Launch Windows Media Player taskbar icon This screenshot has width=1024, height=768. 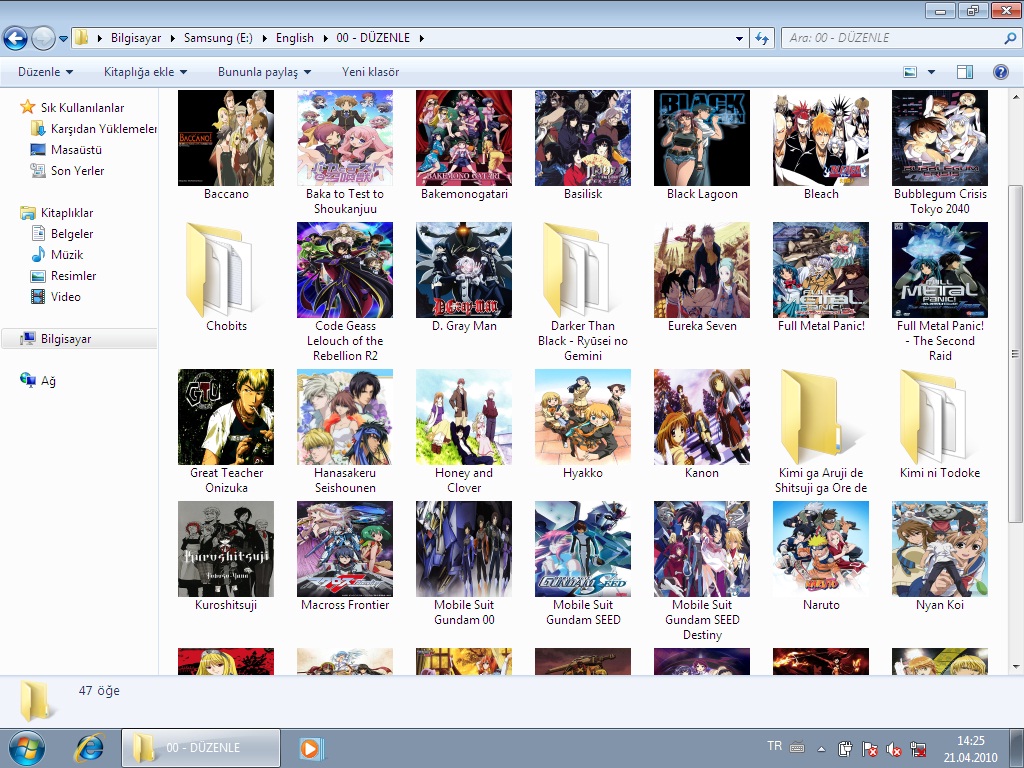point(312,747)
